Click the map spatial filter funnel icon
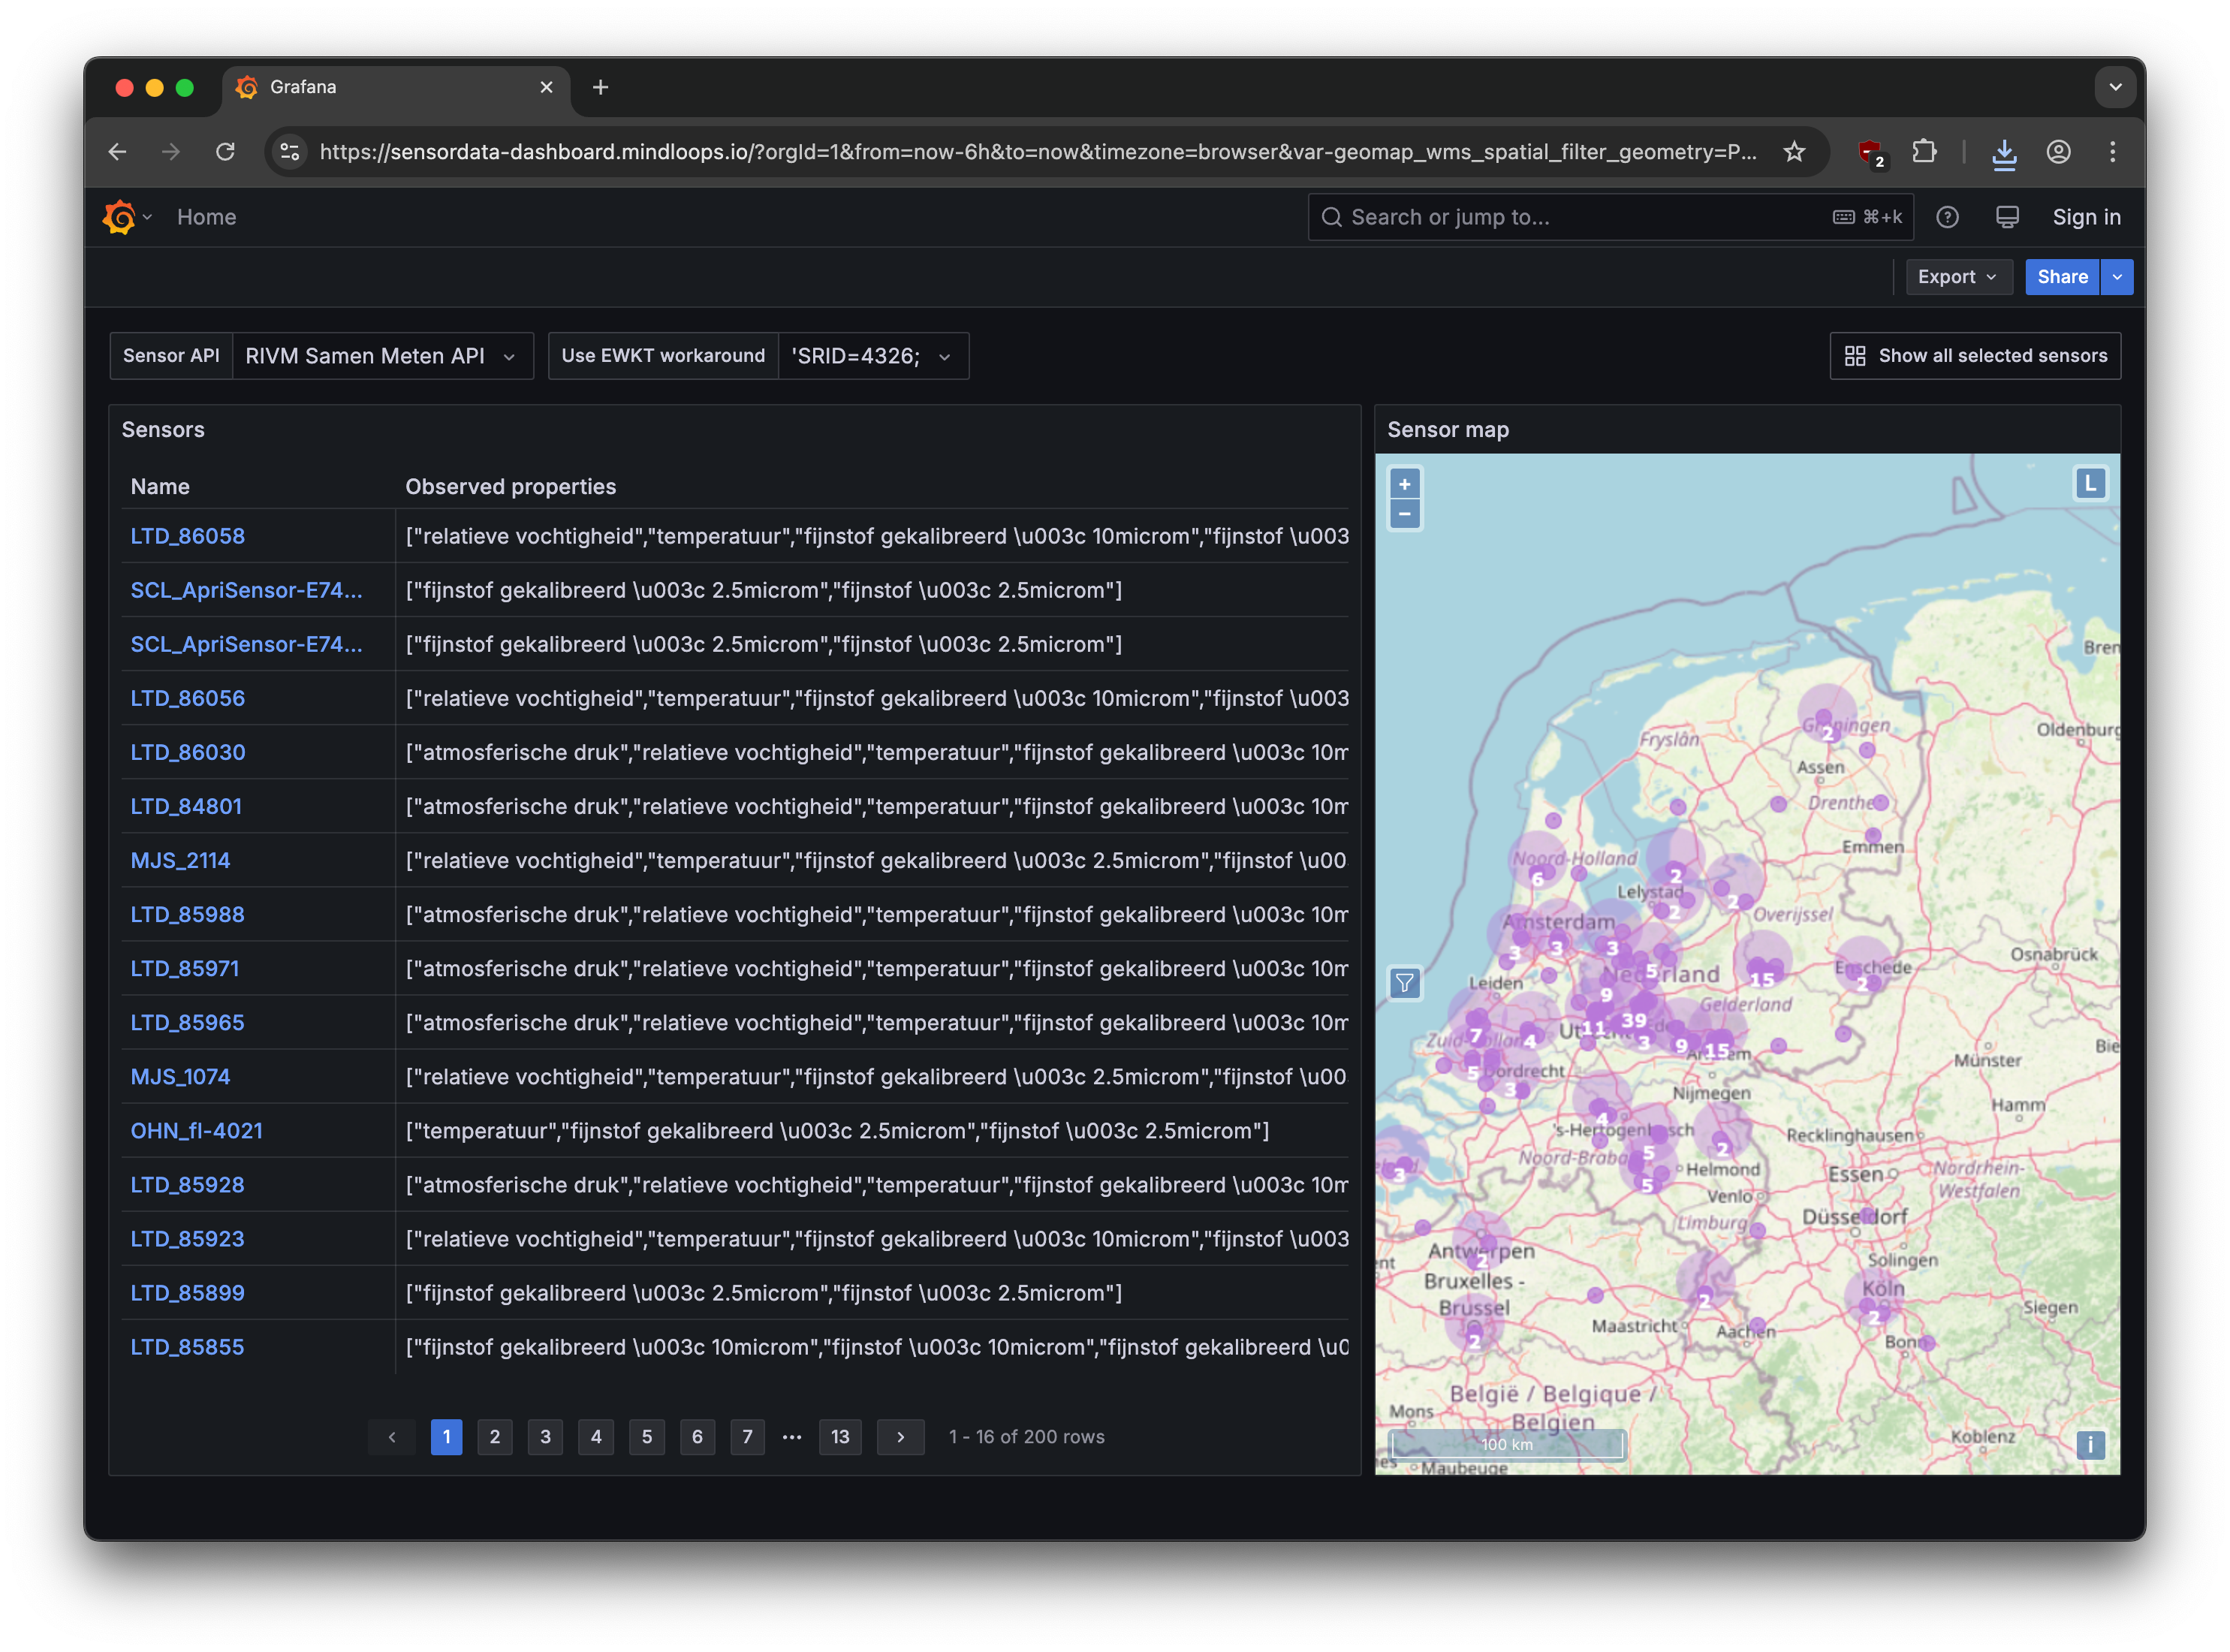2230x1652 pixels. coord(1404,983)
